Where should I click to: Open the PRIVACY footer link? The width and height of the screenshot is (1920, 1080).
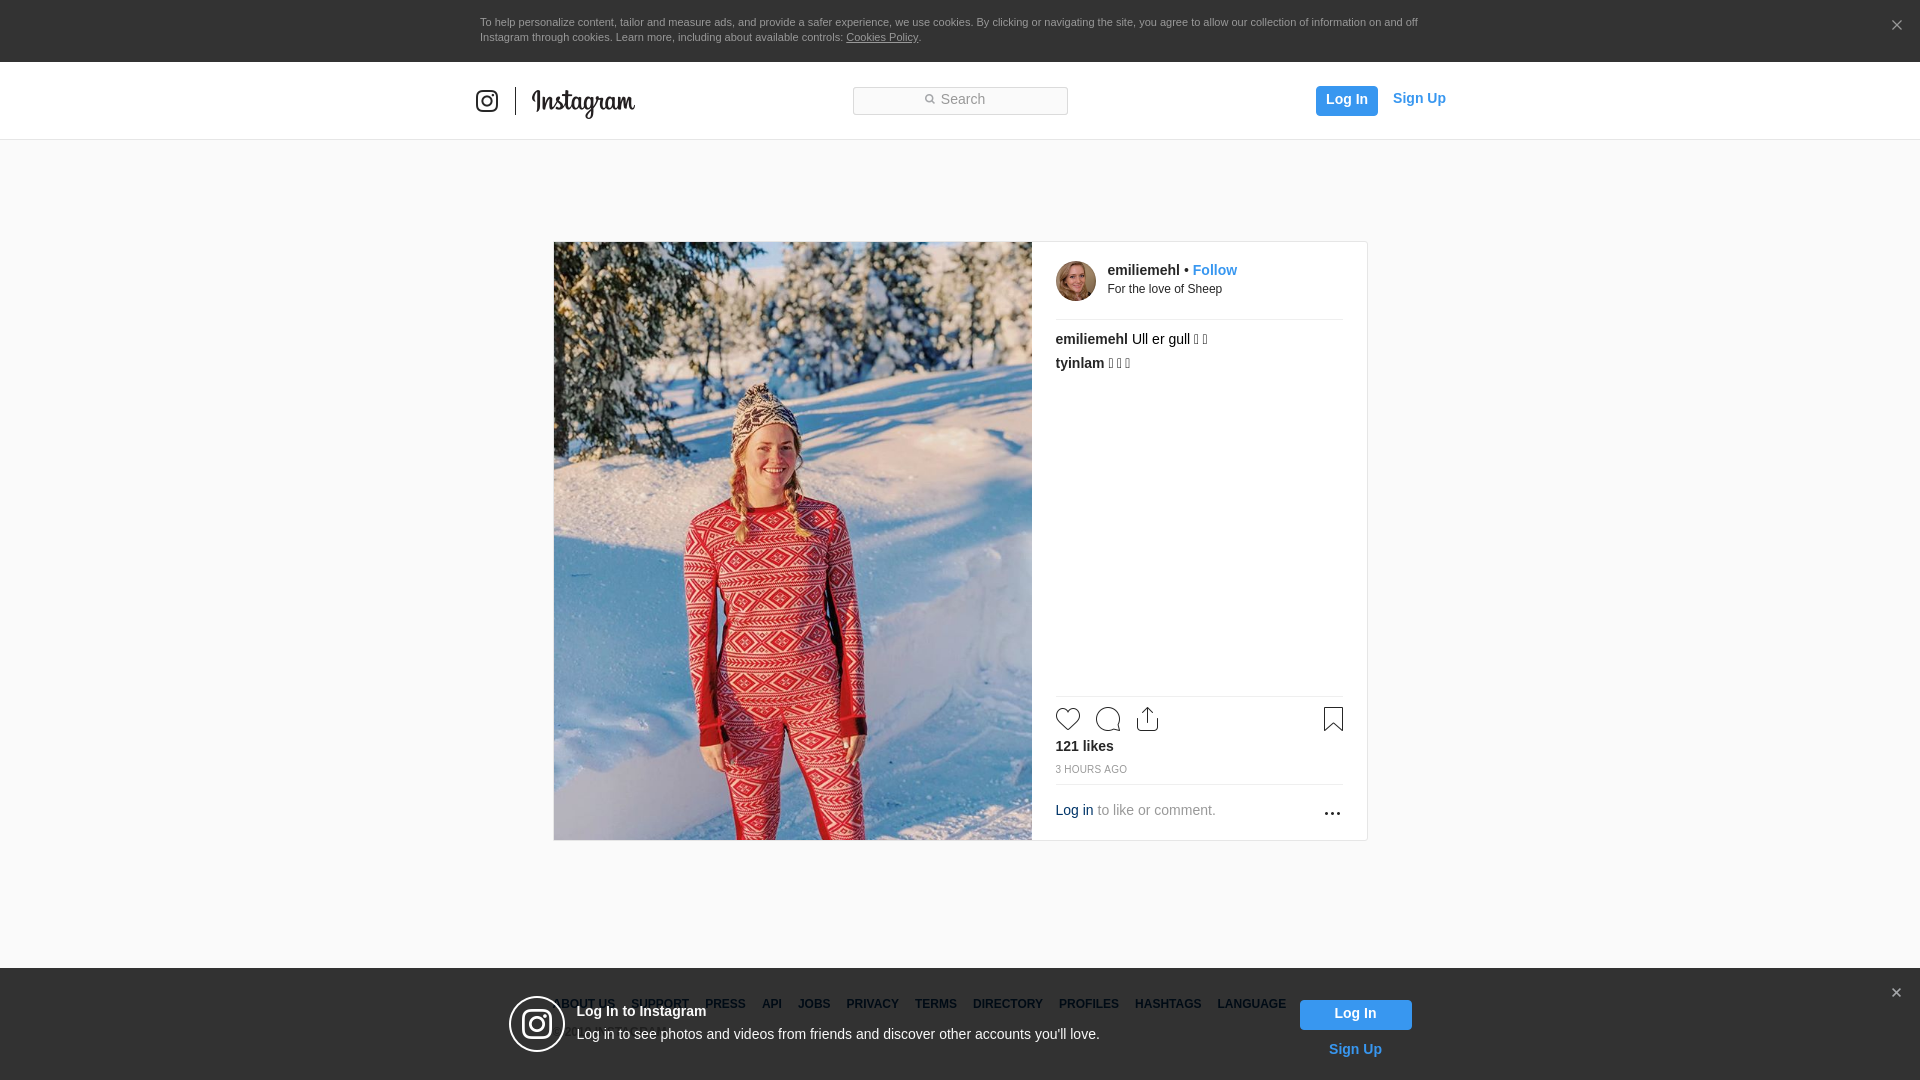(872, 1004)
